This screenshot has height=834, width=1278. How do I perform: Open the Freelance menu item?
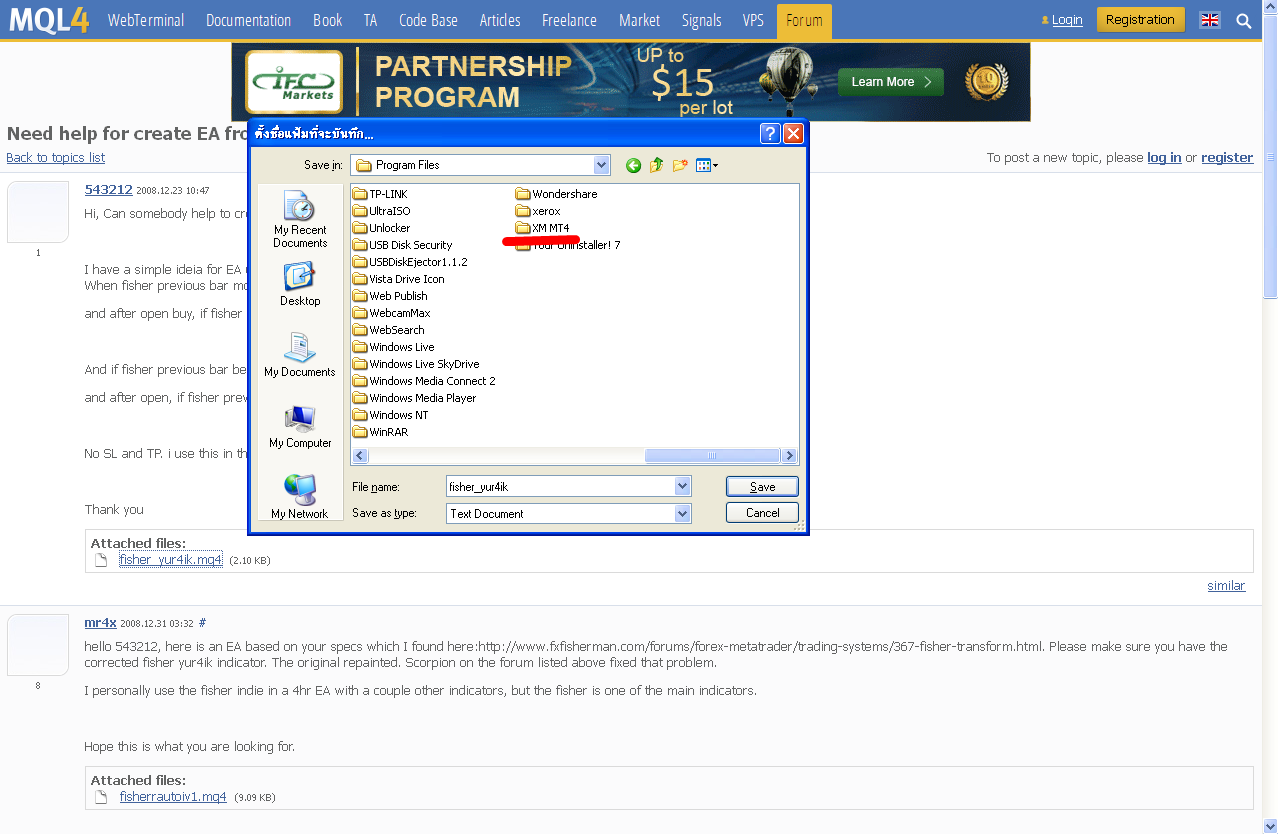click(569, 20)
